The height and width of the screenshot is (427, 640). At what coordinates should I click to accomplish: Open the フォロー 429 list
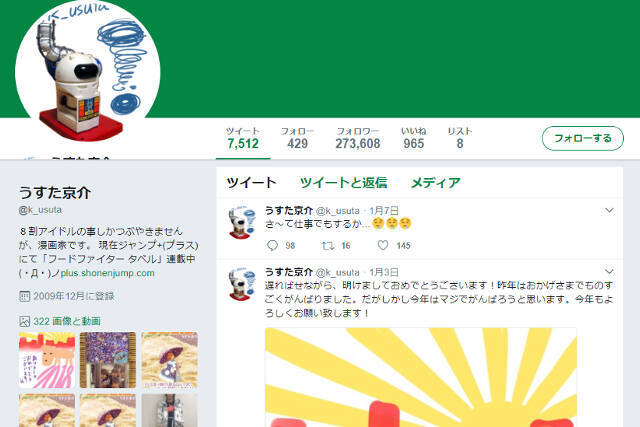(x=297, y=138)
